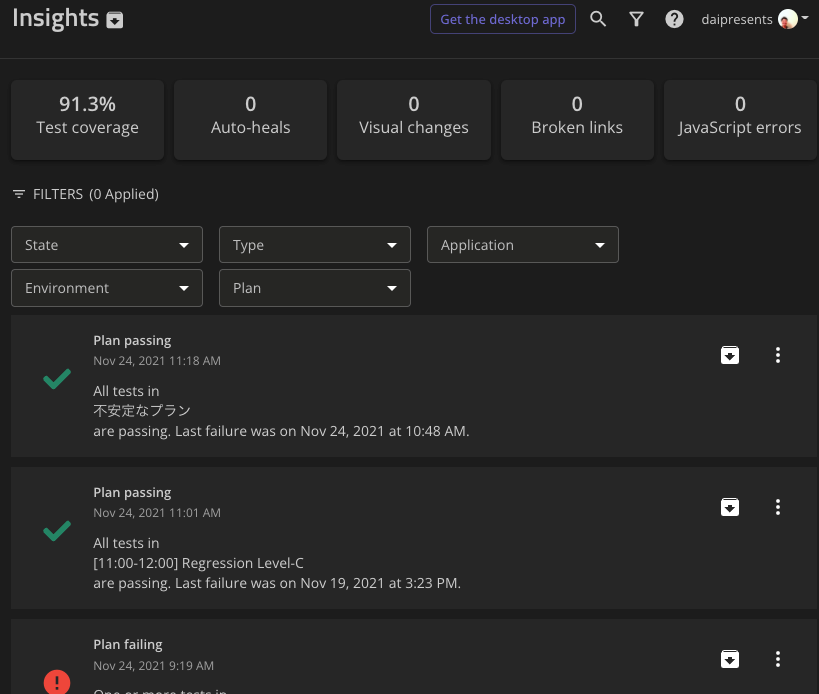Viewport: 819px width, 694px height.
Task: Archive the Plan failing insight
Action: point(730,659)
